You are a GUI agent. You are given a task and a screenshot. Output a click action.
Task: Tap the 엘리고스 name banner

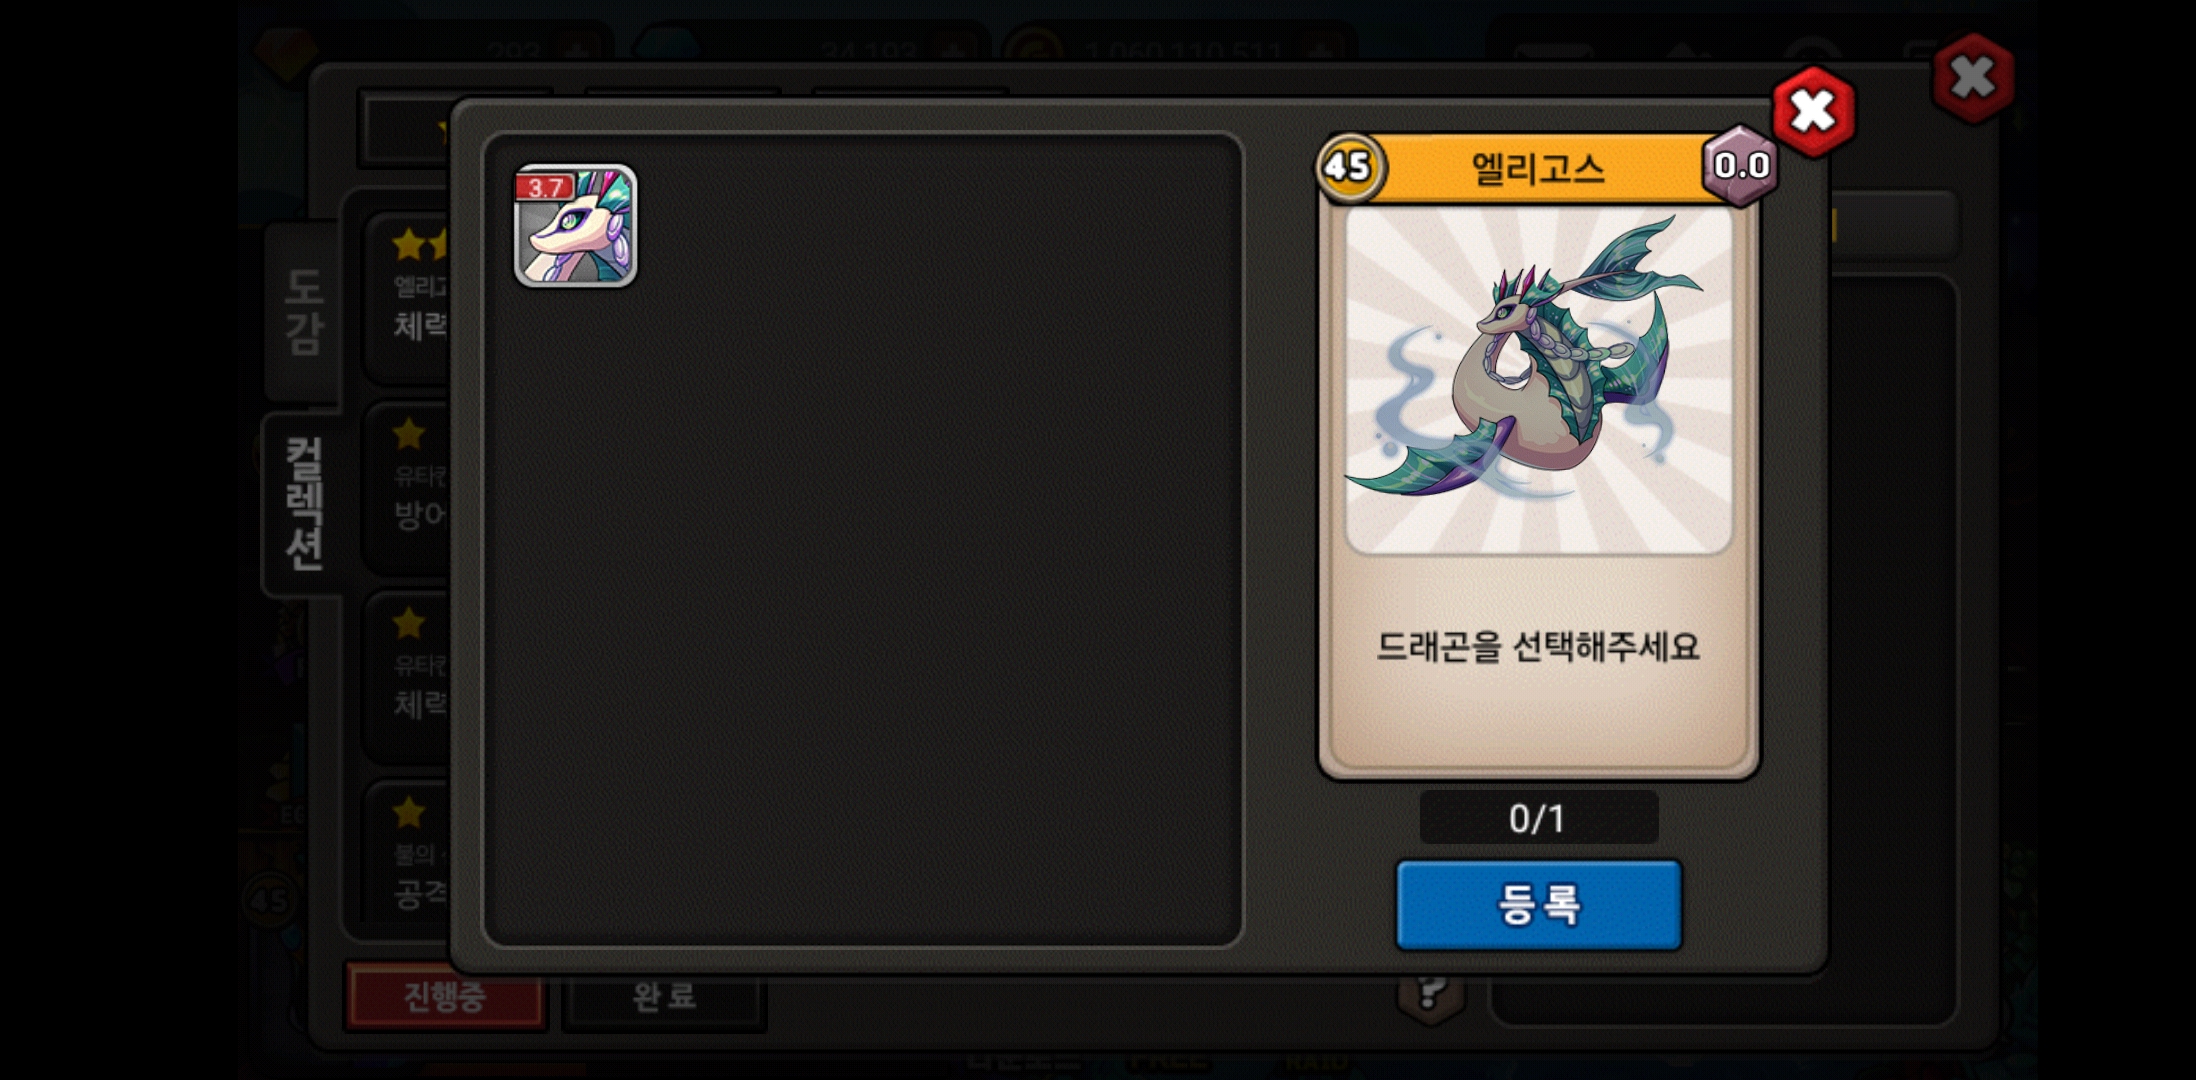(x=1538, y=168)
